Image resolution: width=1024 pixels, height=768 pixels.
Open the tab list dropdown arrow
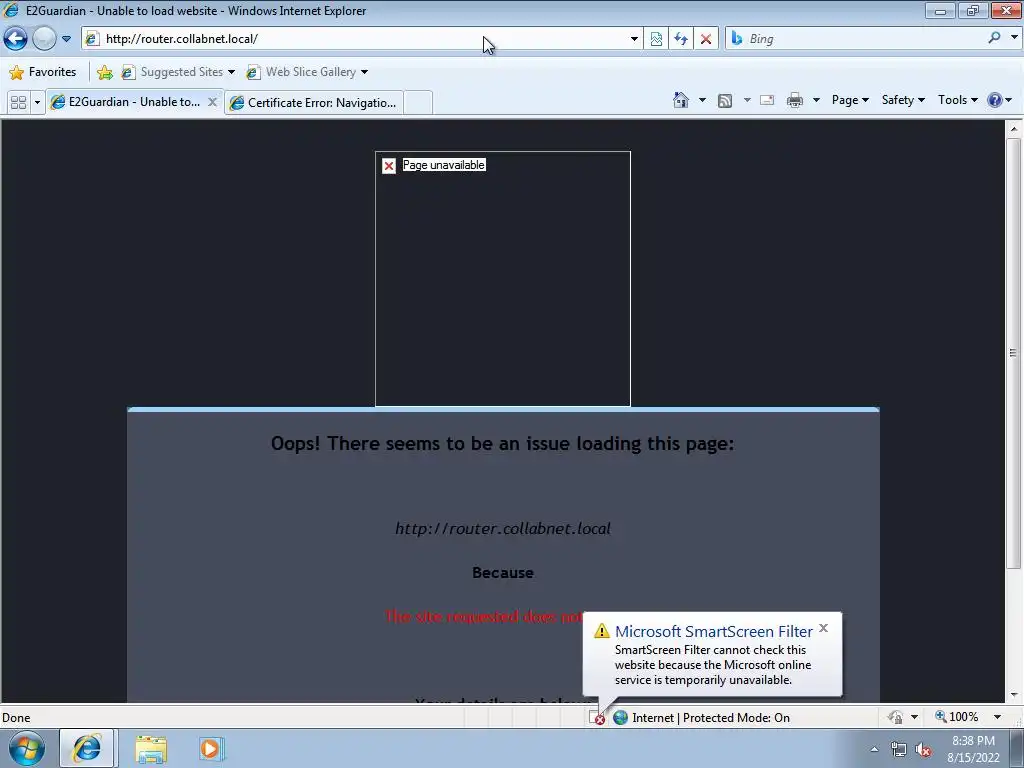click(37, 102)
